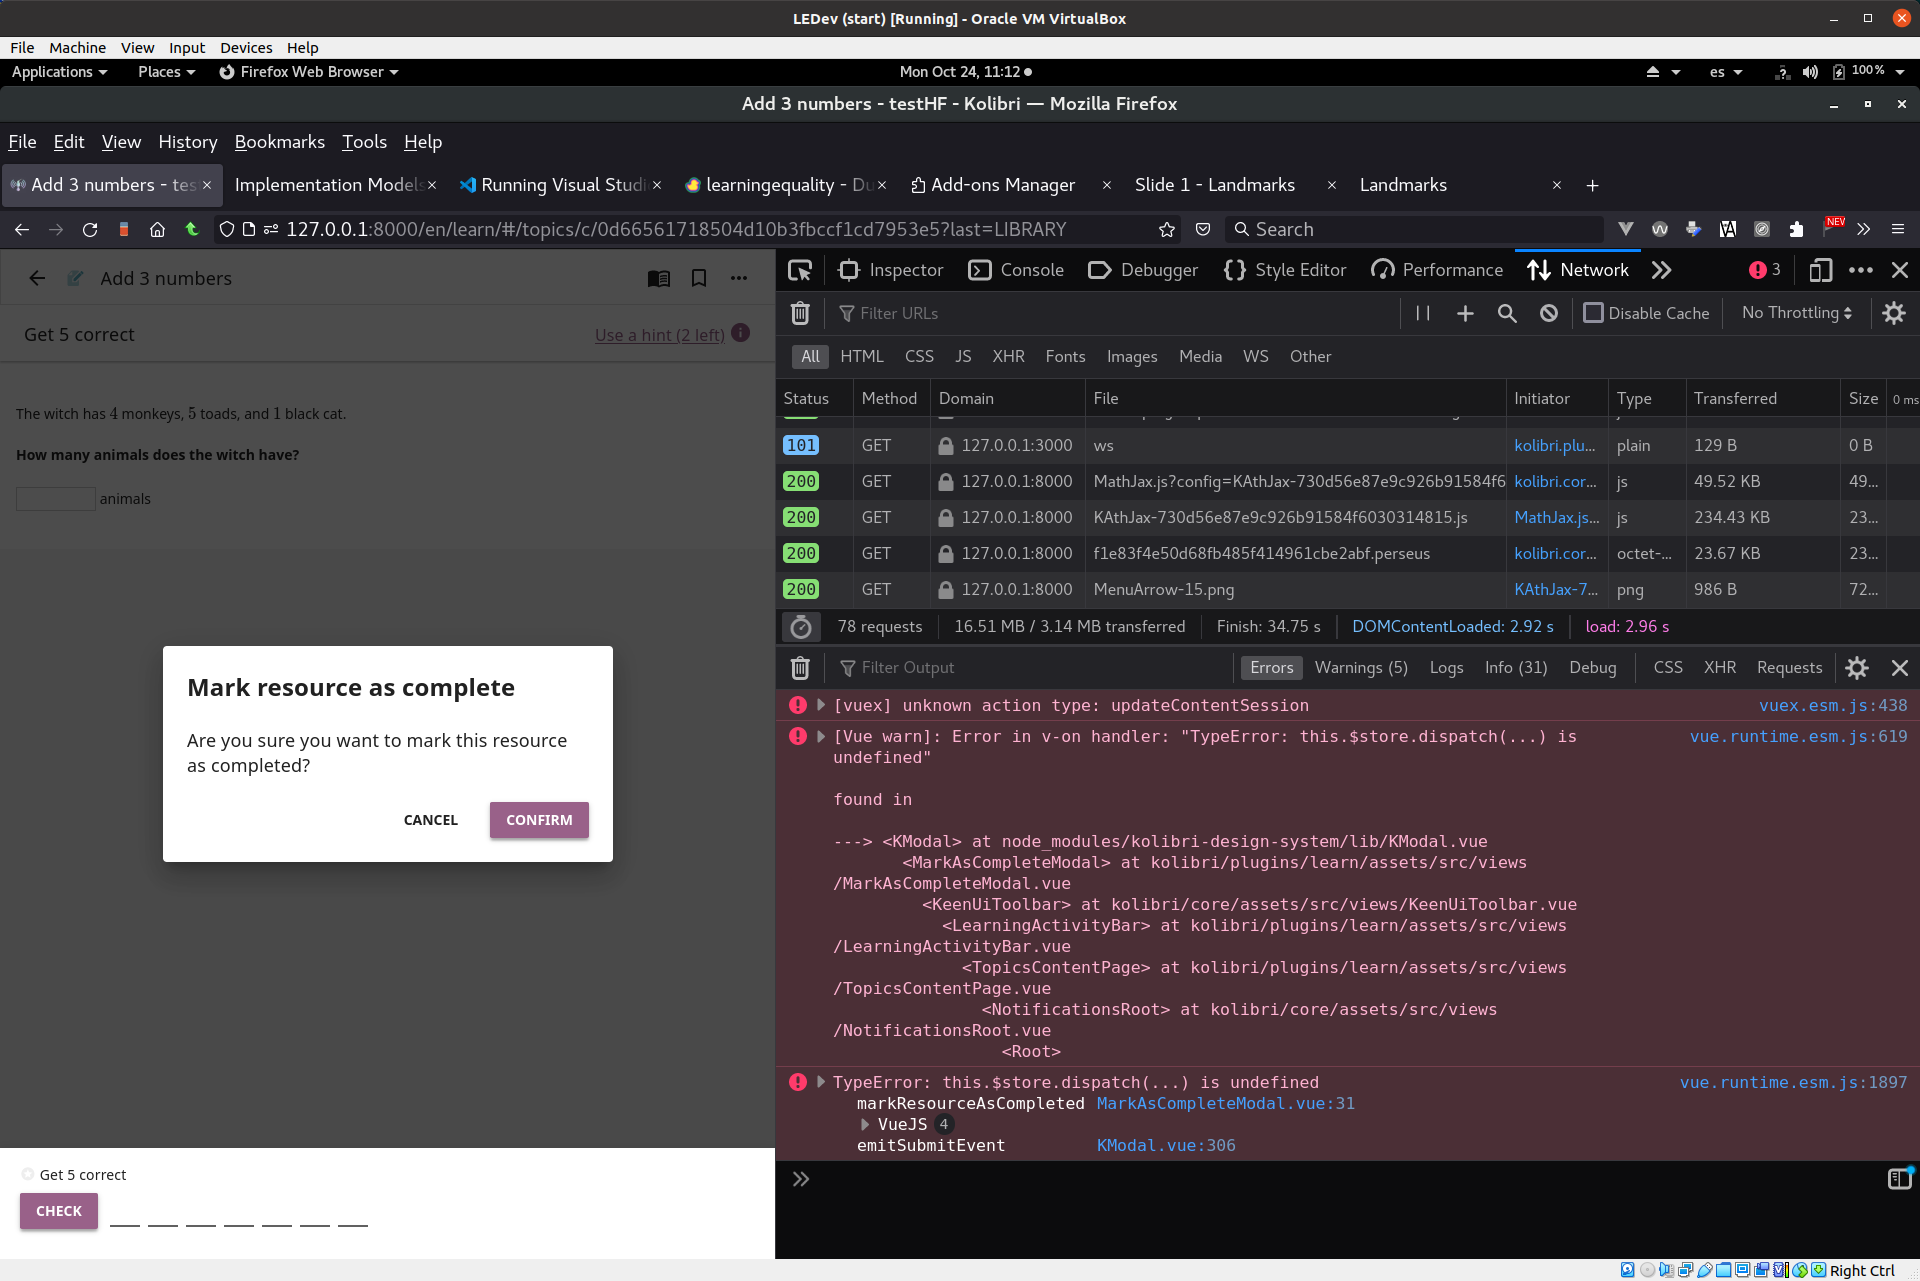Open the No Throttling dropdown
This screenshot has height=1281, width=1920.
[x=1795, y=313]
